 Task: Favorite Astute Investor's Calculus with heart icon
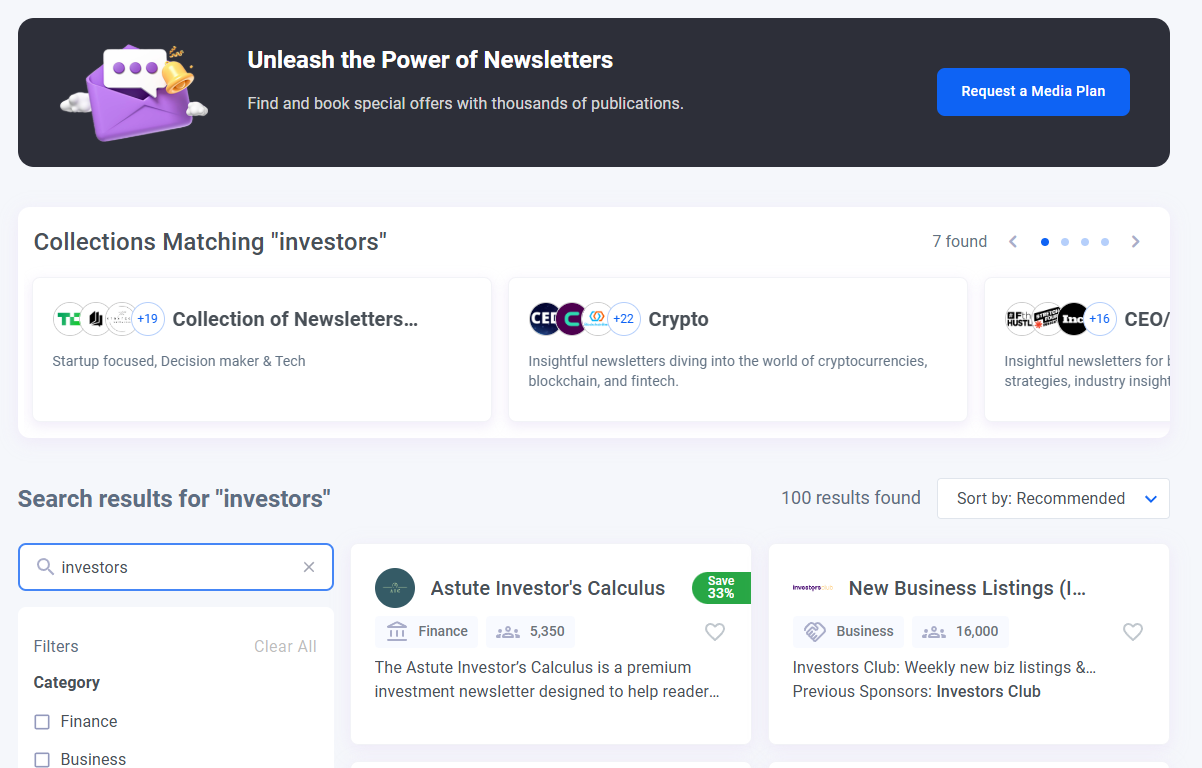click(714, 632)
